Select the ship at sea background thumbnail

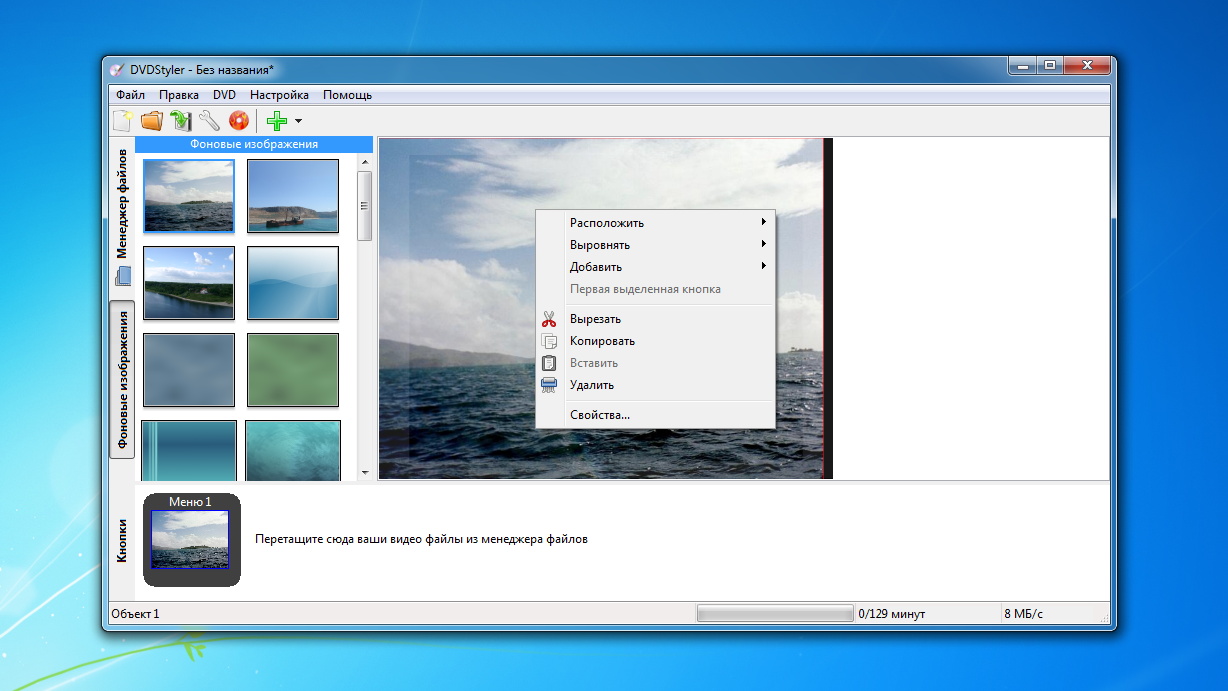pyautogui.click(x=293, y=196)
